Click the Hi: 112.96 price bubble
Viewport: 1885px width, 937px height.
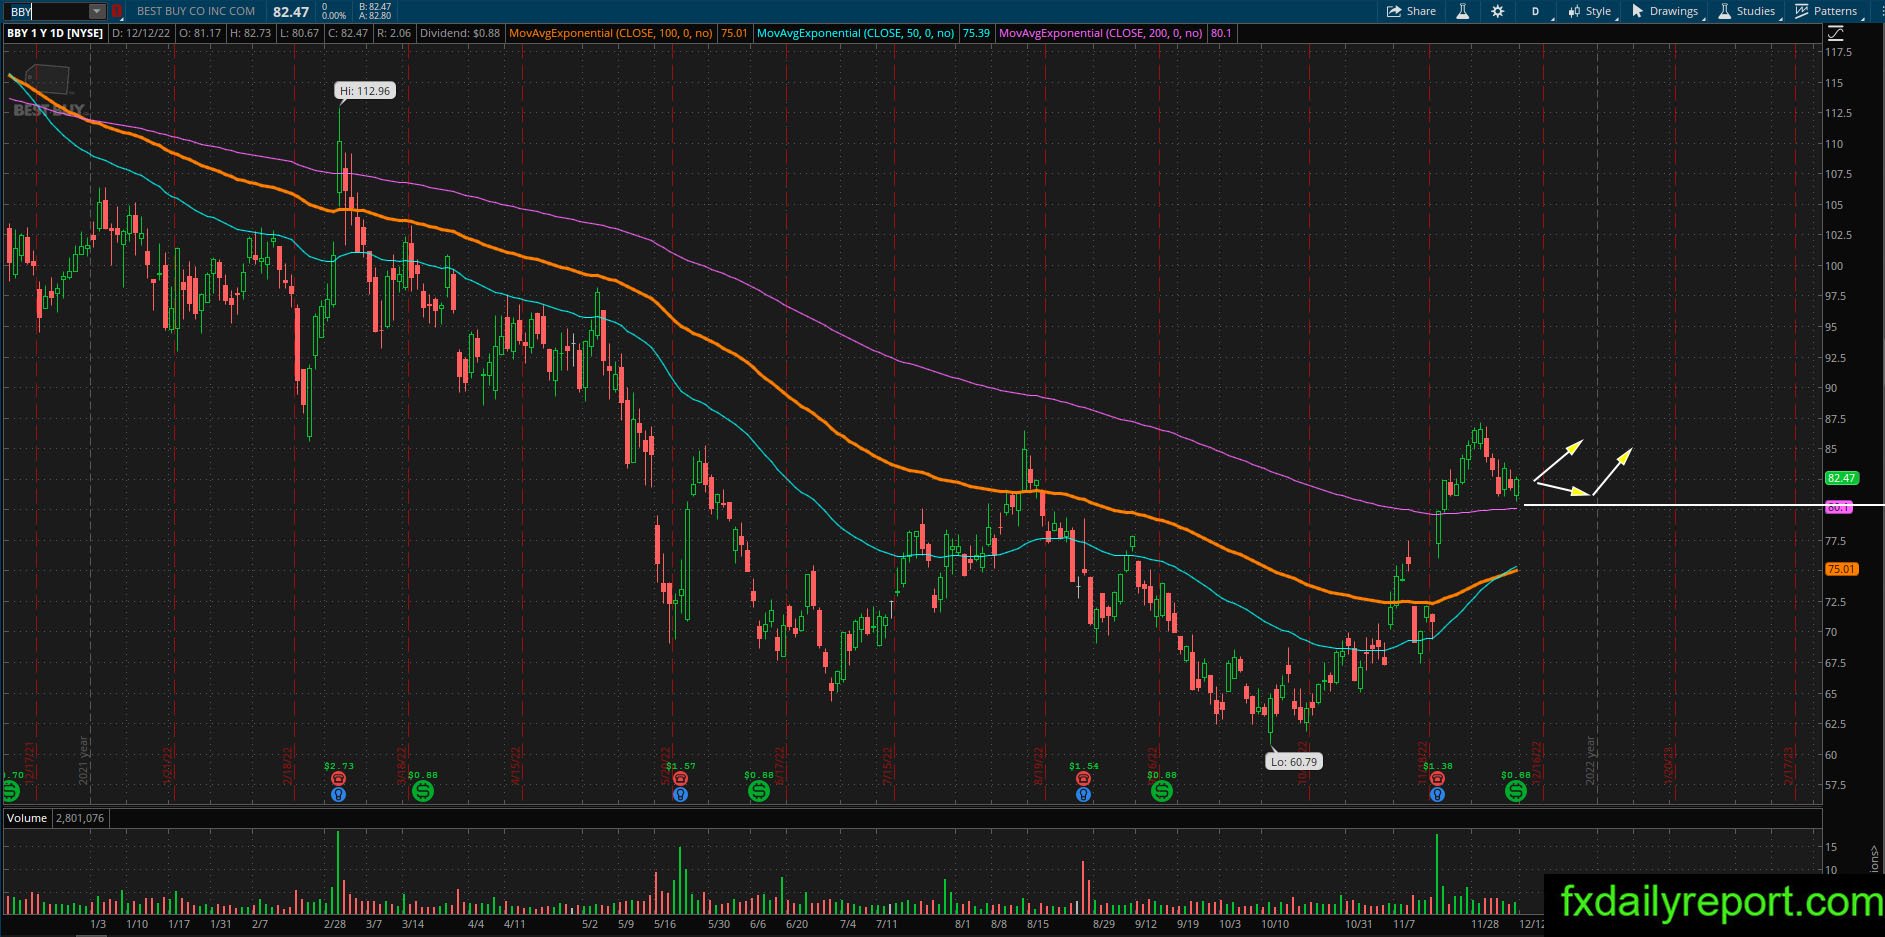365,91
